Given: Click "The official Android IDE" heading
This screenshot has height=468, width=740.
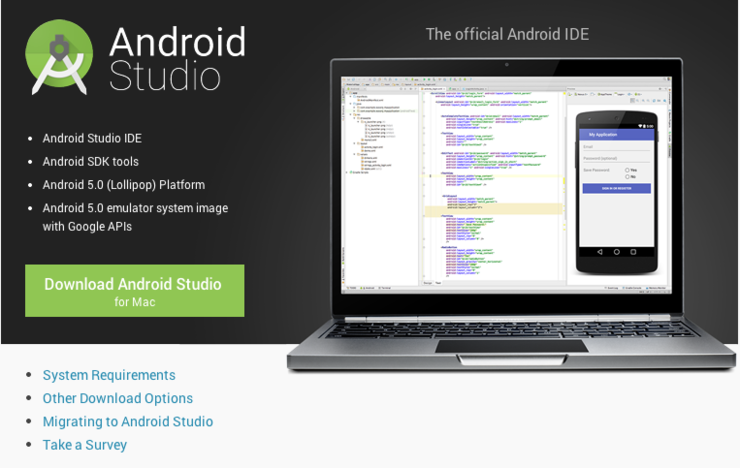Looking at the screenshot, I should coord(507,34).
